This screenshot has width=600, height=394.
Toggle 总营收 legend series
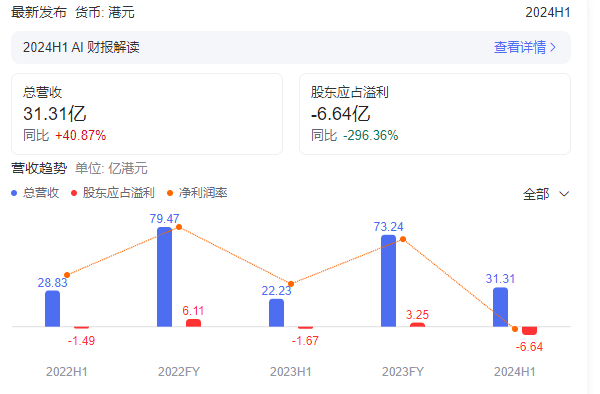35,193
